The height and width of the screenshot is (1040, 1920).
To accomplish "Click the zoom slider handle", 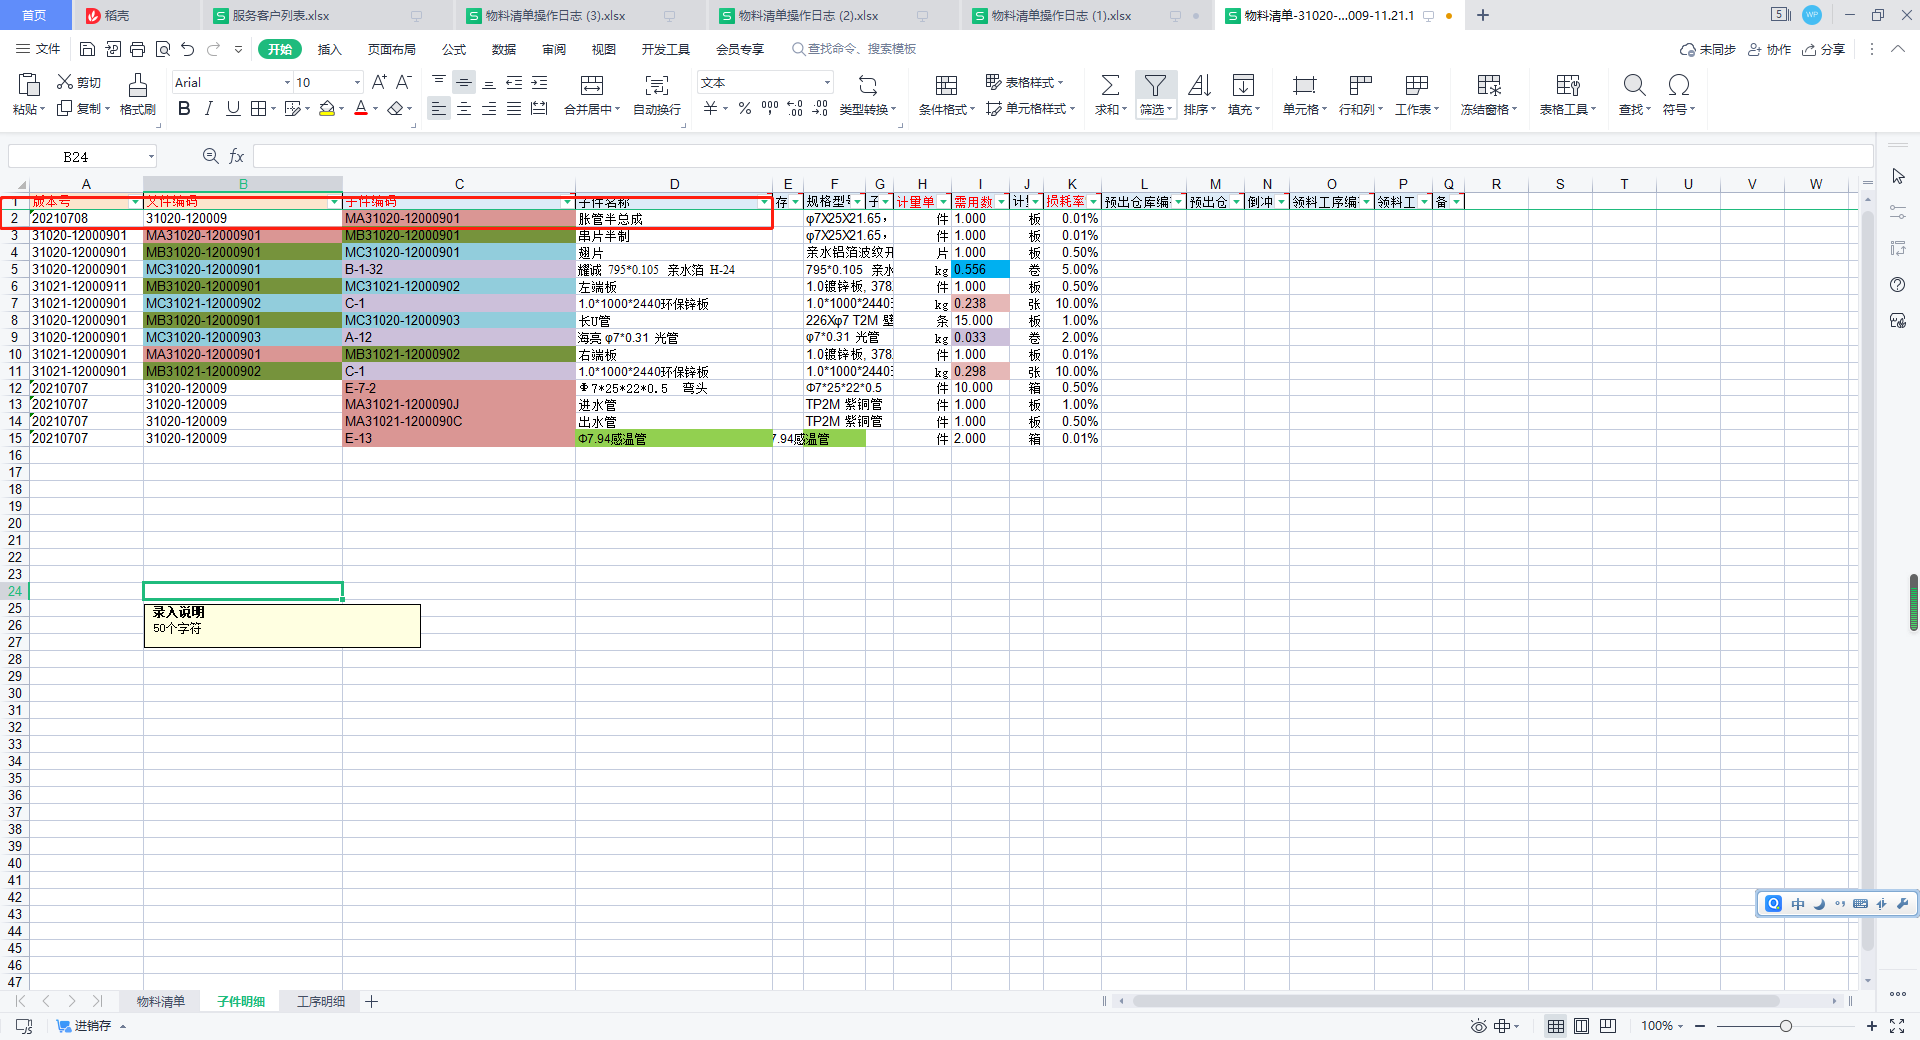I will point(1786,1026).
